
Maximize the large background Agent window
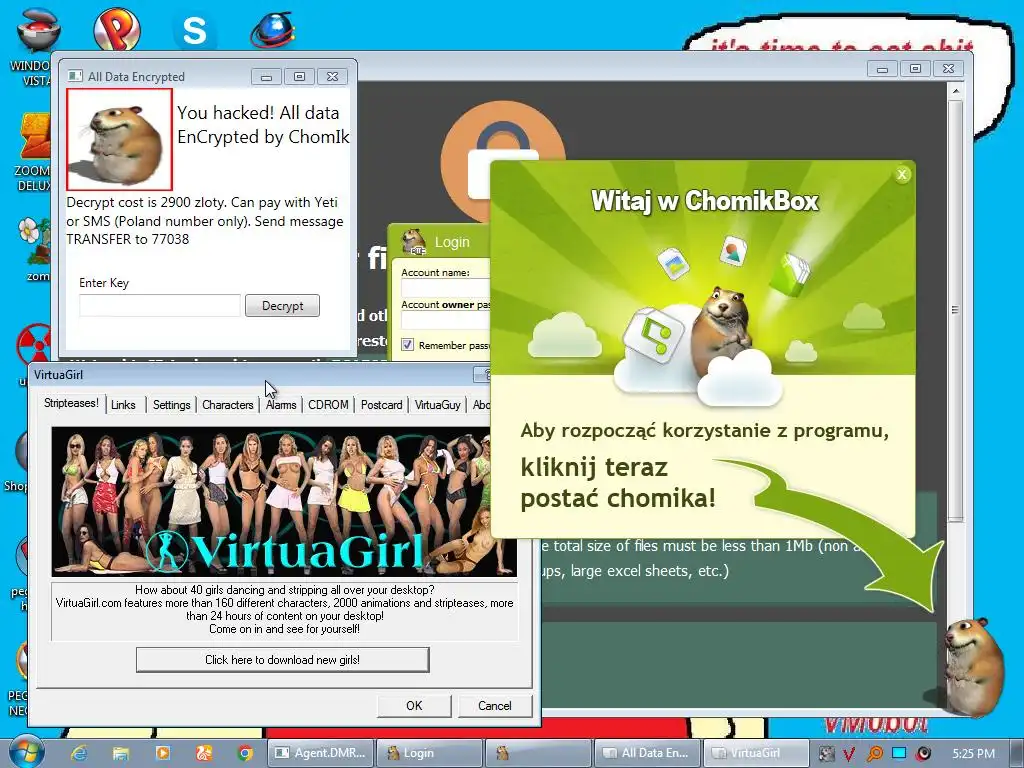click(916, 69)
